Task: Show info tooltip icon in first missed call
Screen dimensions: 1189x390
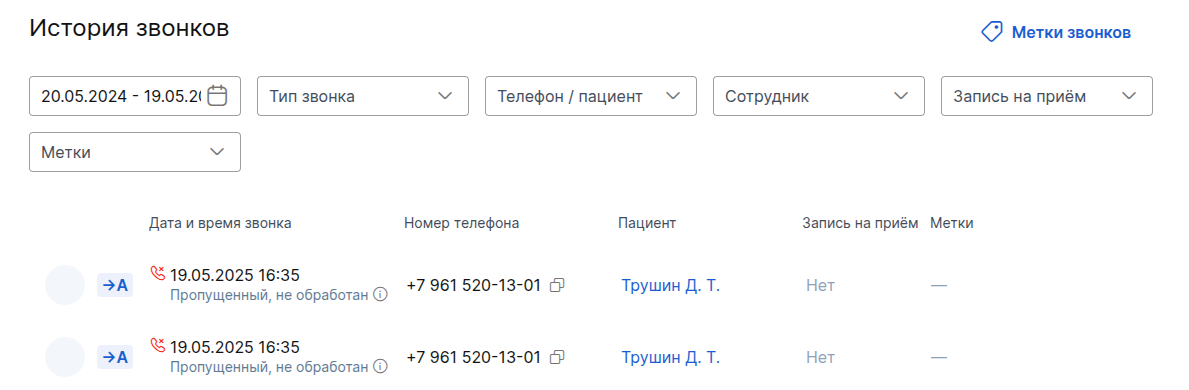Action: click(x=381, y=294)
